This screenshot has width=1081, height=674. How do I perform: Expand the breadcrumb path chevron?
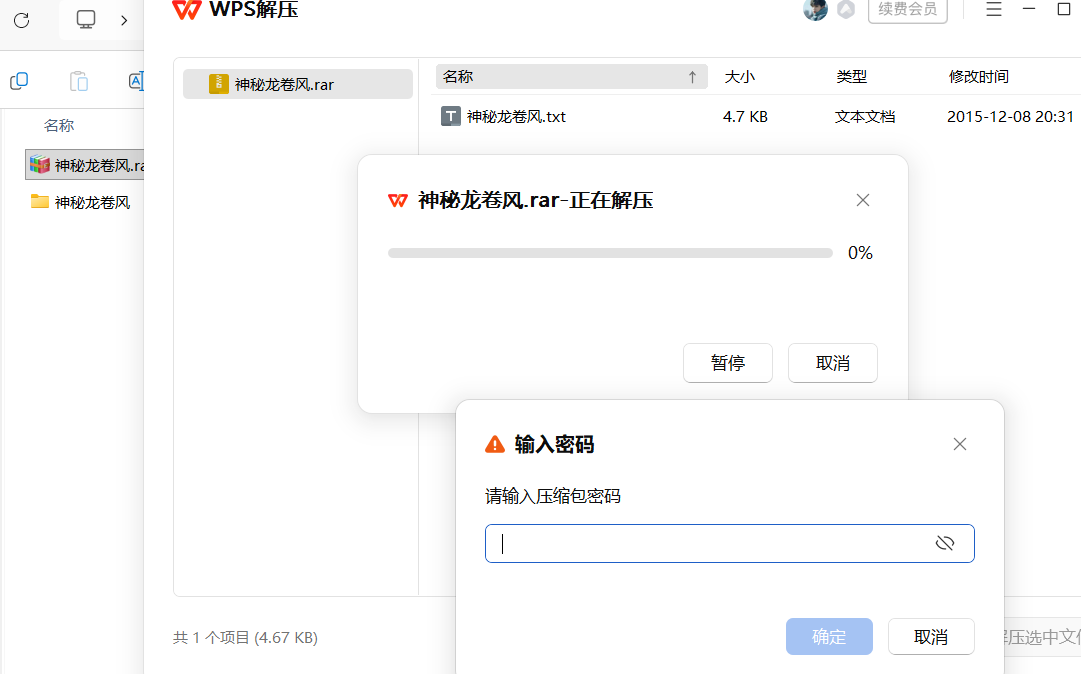click(124, 20)
